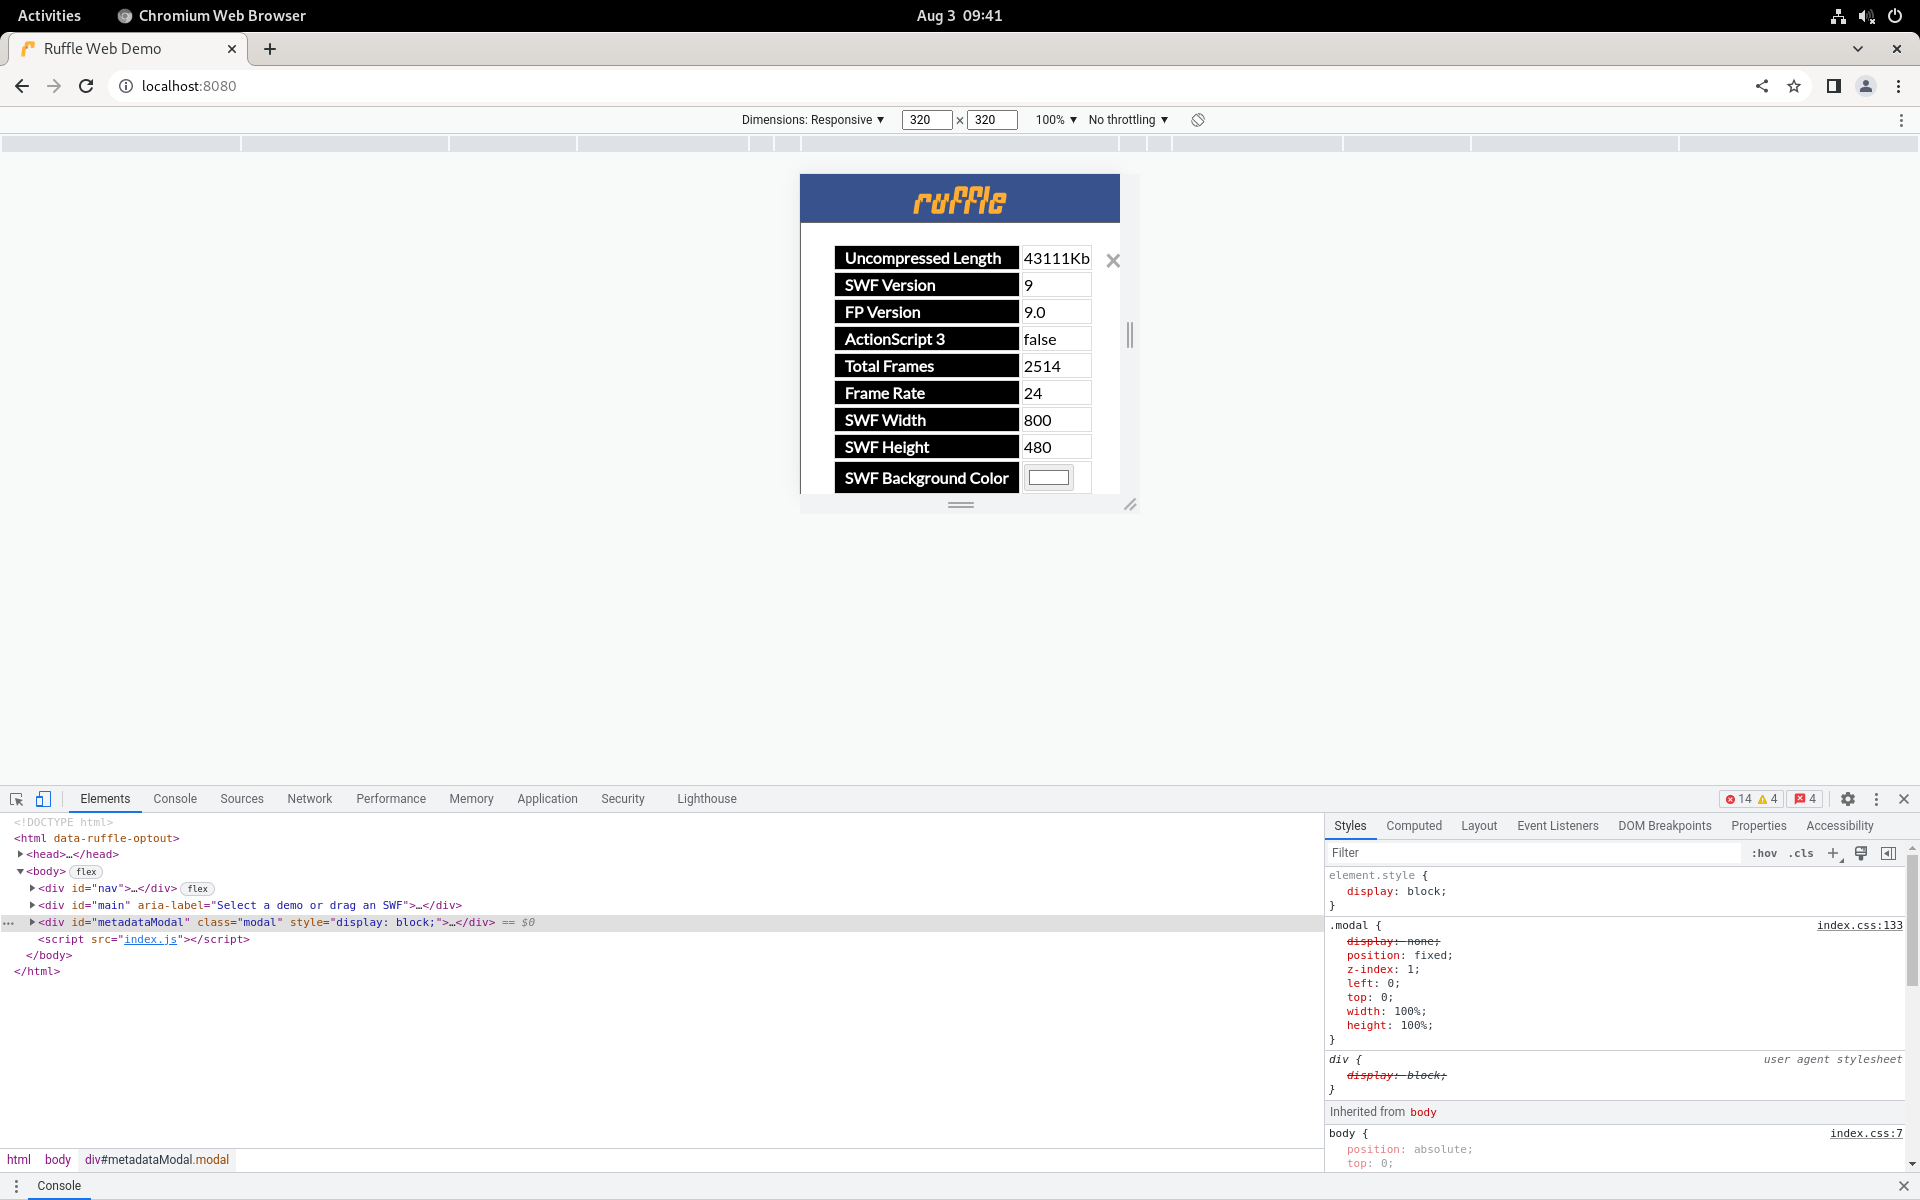Switch to the Network tab
Image resolution: width=1920 pixels, height=1200 pixels.
309,798
